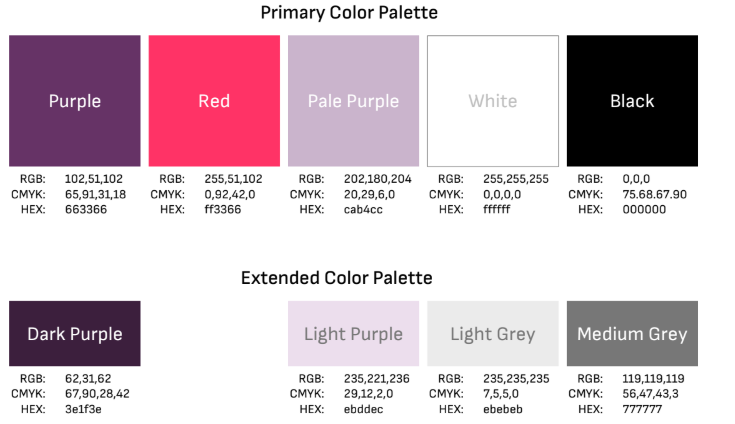
Task: Pick the Medium Grey swatch
Action: [x=632, y=334]
